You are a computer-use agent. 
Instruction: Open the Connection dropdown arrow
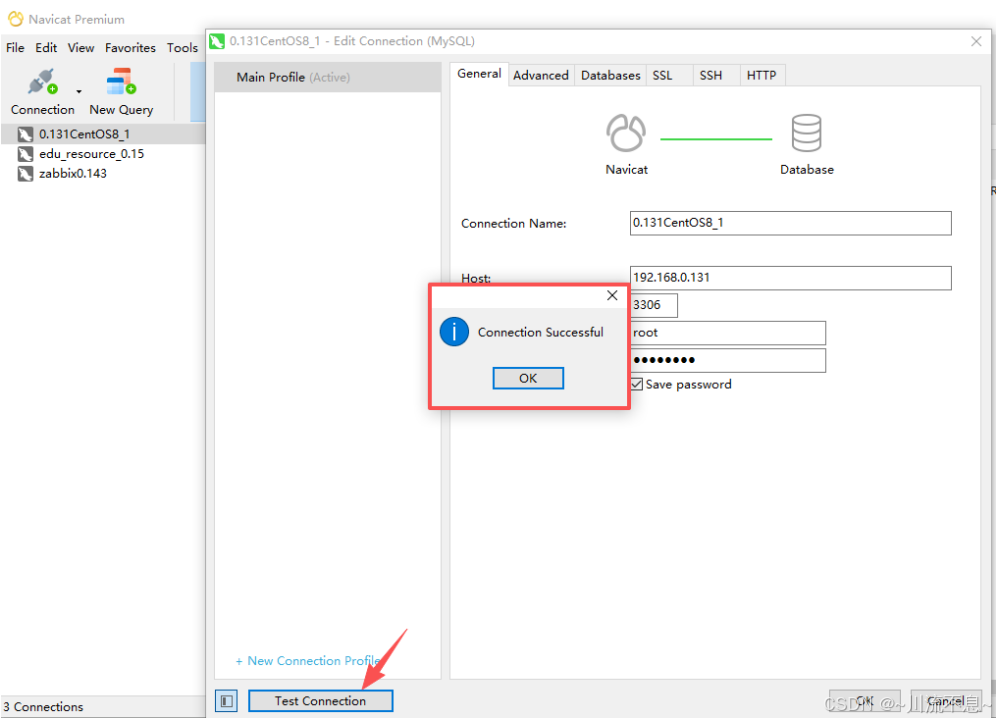pos(79,91)
